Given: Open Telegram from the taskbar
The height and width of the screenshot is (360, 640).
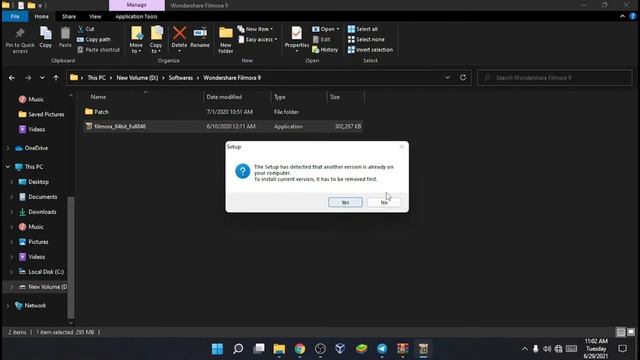Looking at the screenshot, I should [x=382, y=349].
